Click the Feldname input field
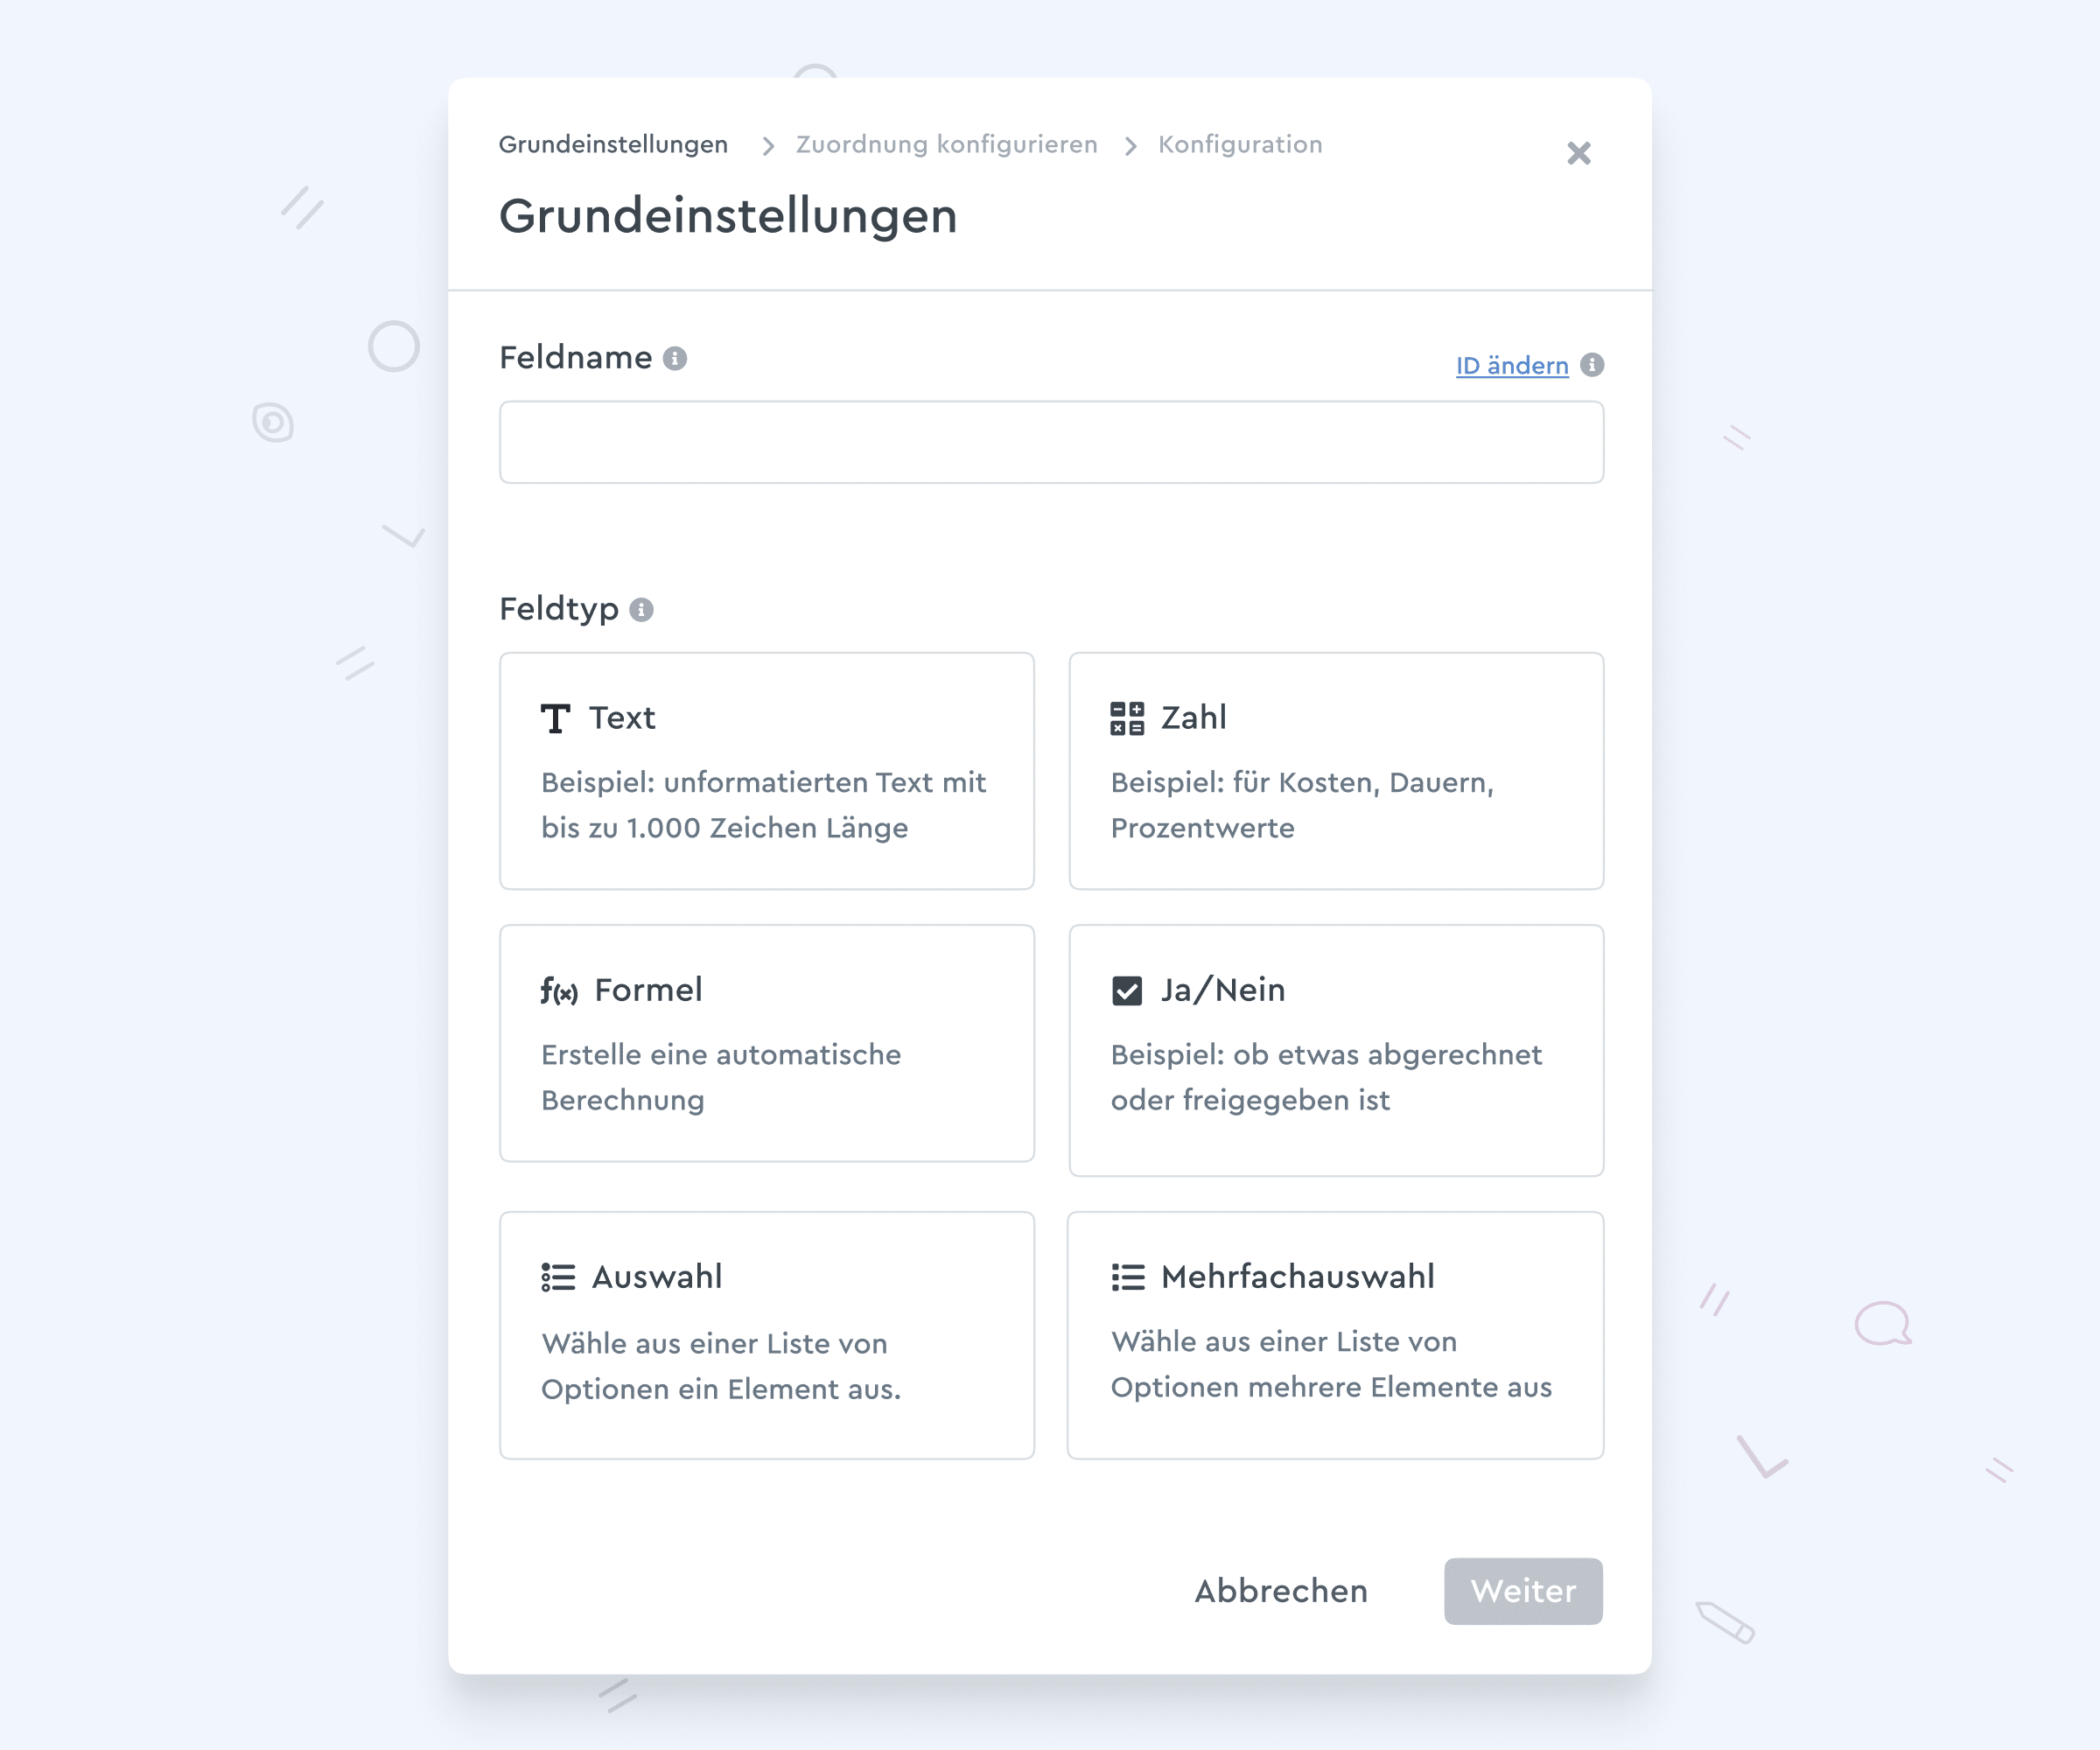Viewport: 2100px width, 1750px height. (1050, 439)
